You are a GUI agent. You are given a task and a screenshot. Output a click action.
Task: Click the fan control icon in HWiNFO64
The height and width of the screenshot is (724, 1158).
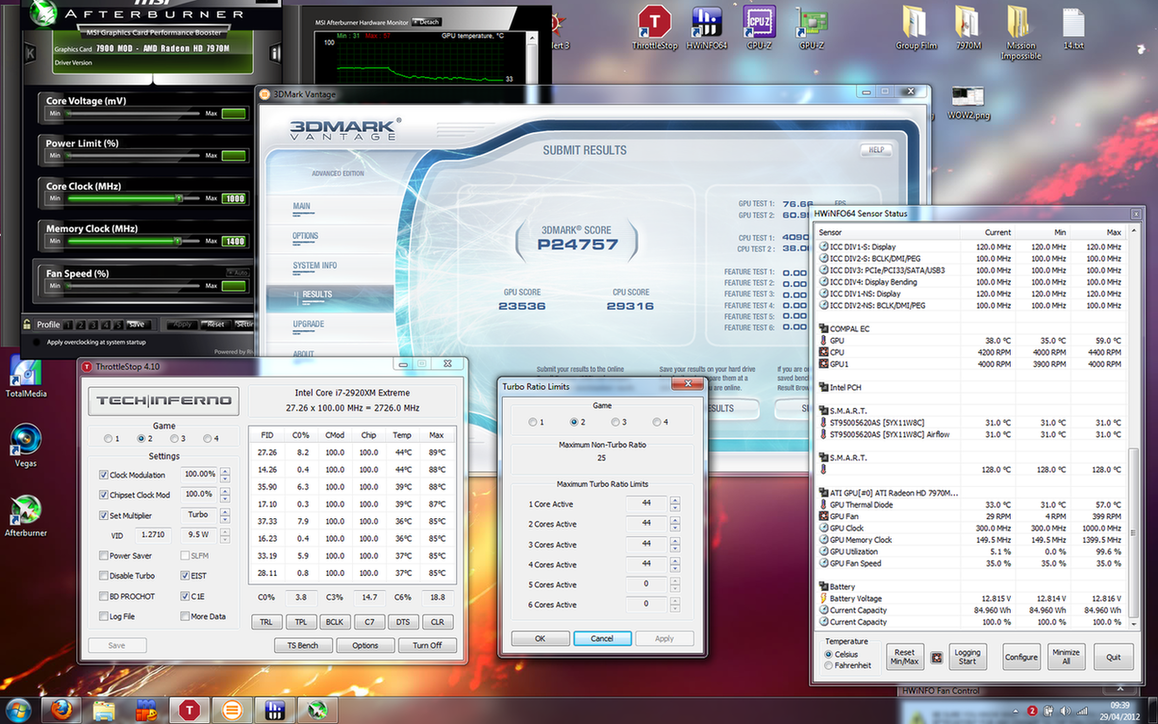coord(936,657)
